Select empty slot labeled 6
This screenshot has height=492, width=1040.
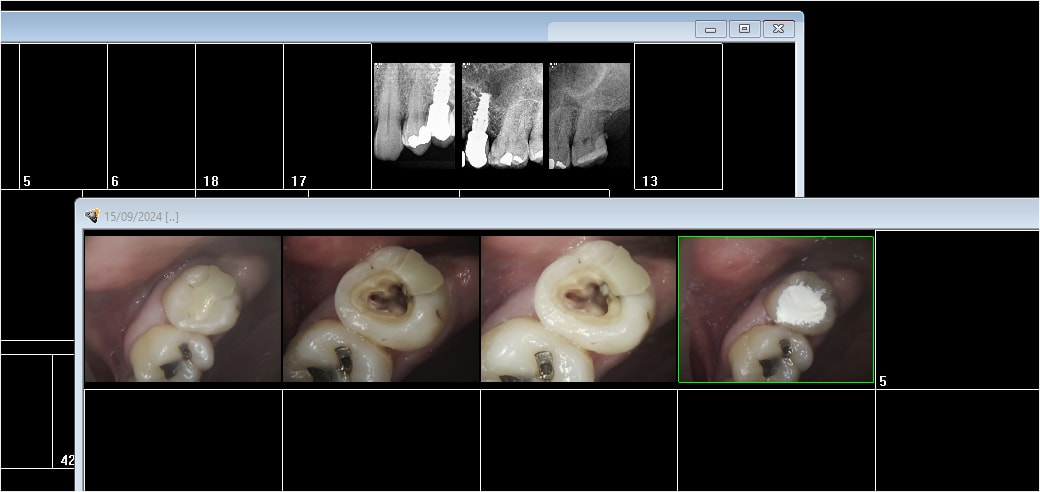coord(151,115)
